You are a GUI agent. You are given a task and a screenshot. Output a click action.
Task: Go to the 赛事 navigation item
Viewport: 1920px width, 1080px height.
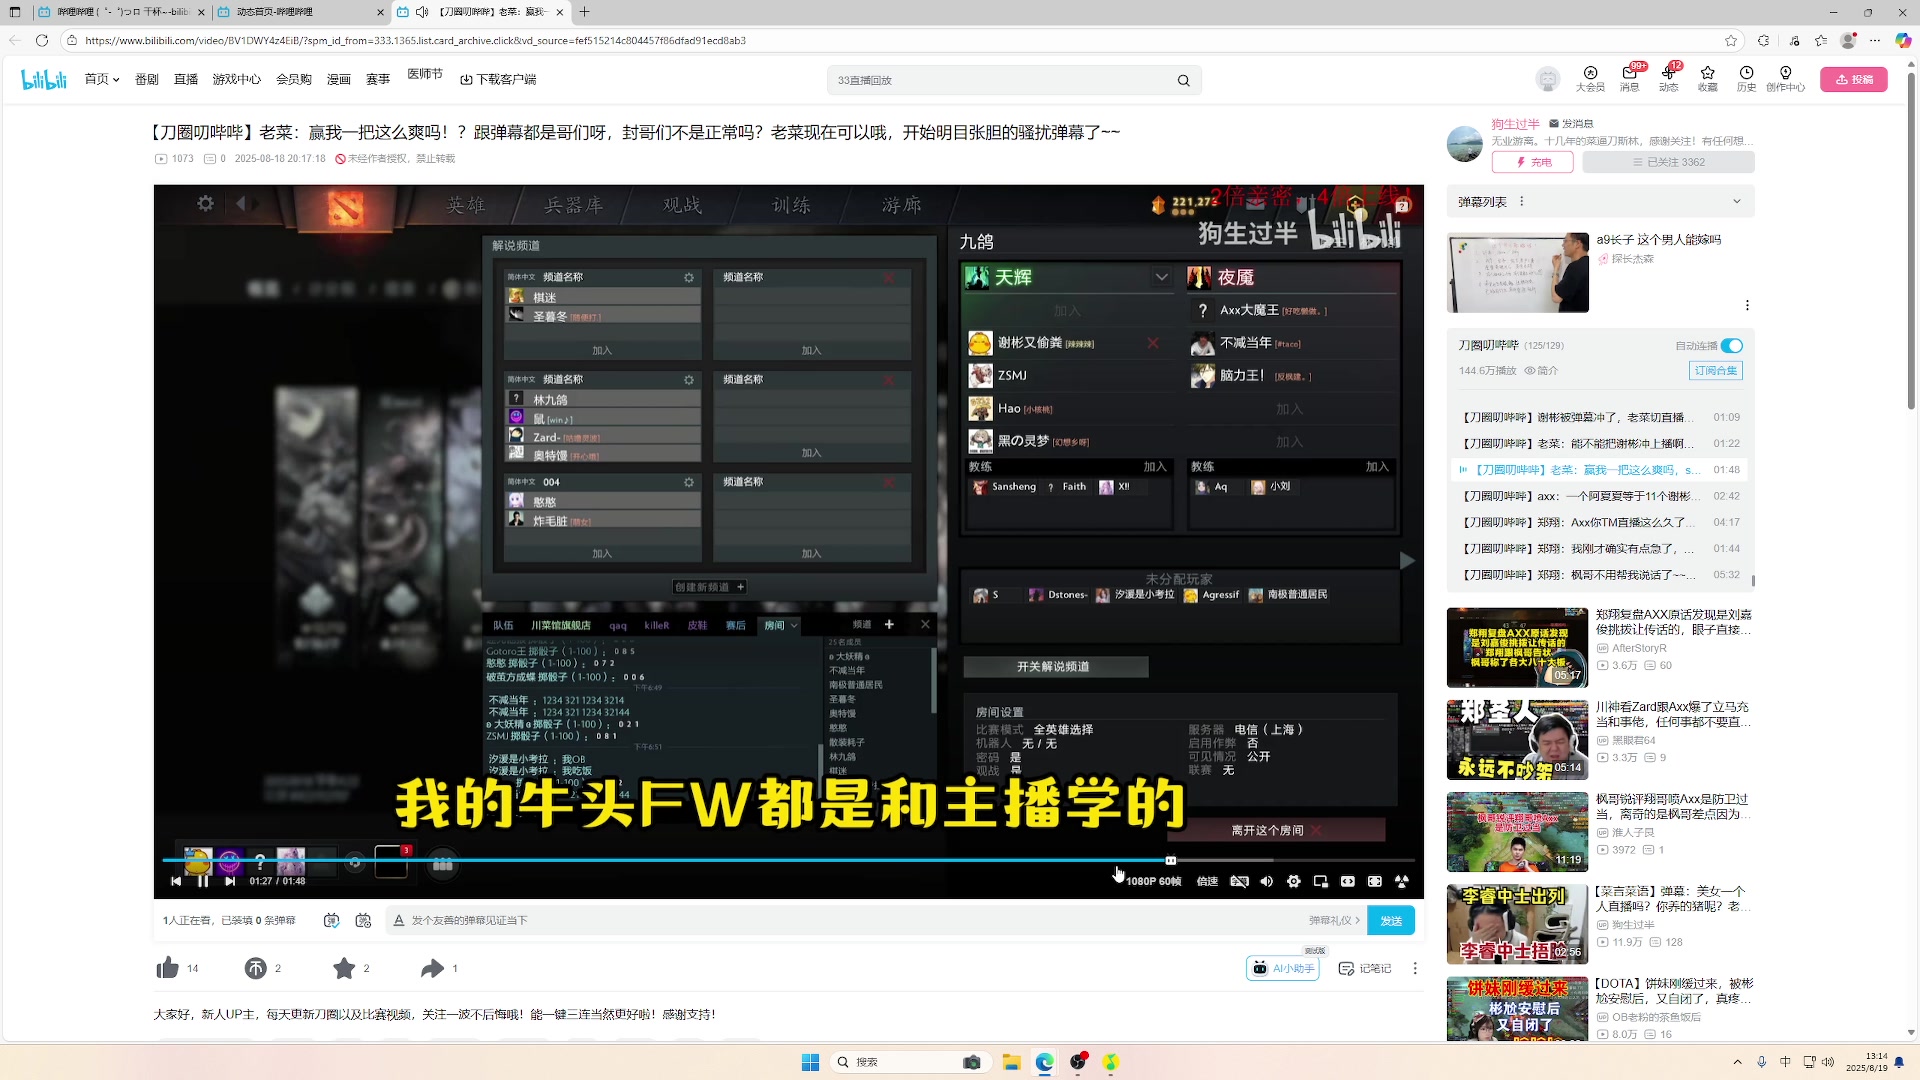pos(378,79)
